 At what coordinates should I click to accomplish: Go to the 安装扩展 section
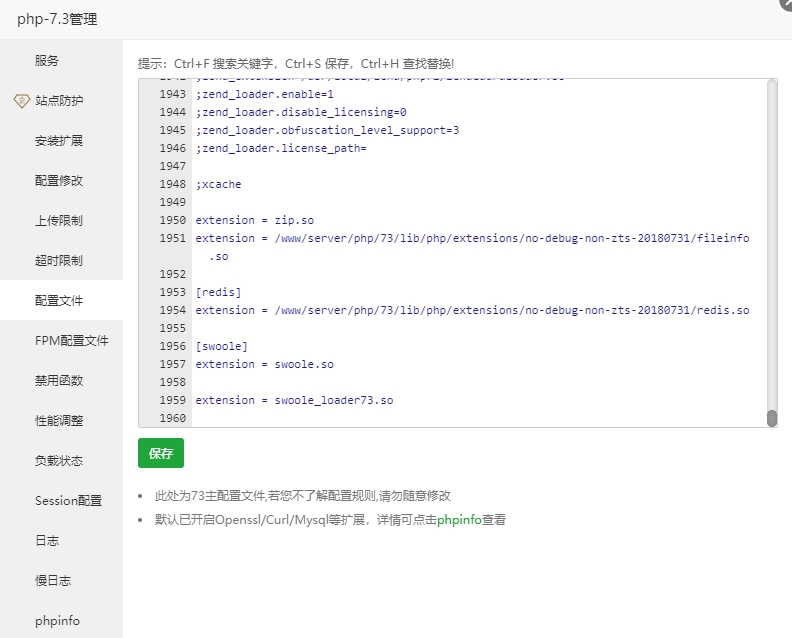click(59, 141)
